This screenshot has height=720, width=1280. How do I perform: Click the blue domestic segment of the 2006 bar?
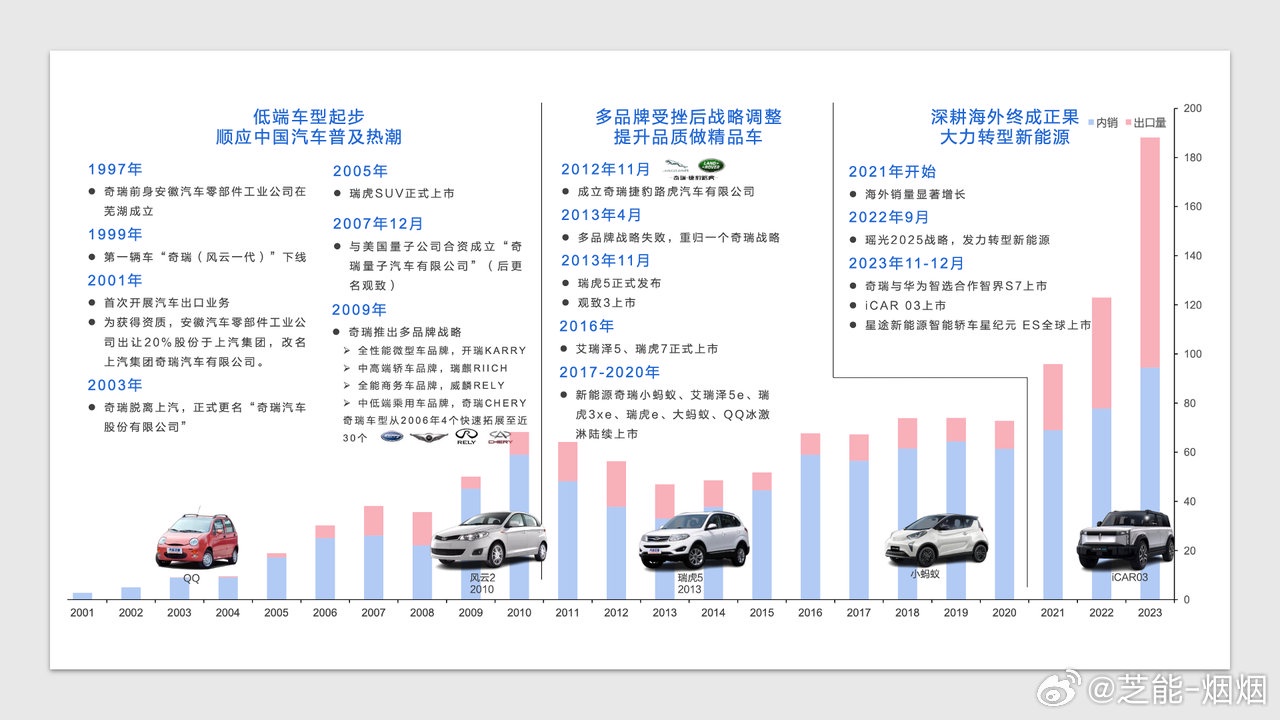(x=325, y=568)
